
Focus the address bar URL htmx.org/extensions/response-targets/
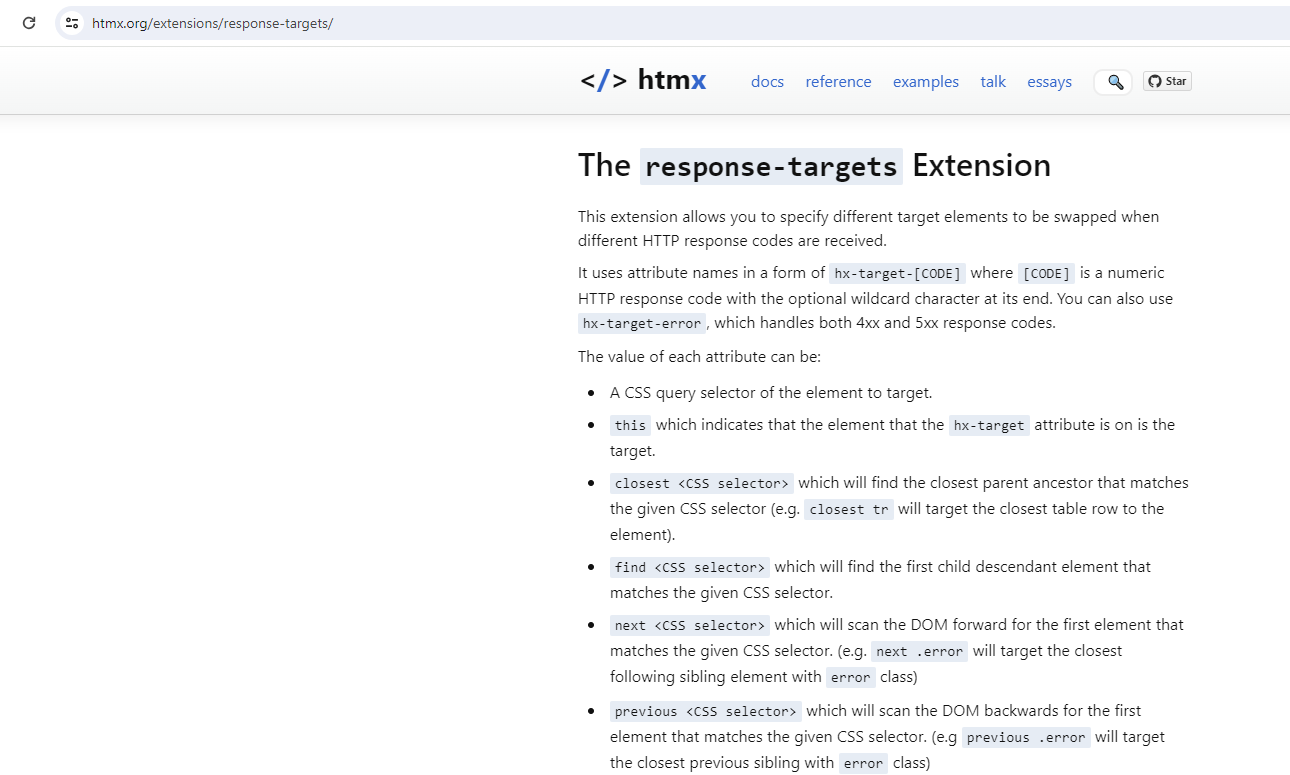(x=212, y=23)
